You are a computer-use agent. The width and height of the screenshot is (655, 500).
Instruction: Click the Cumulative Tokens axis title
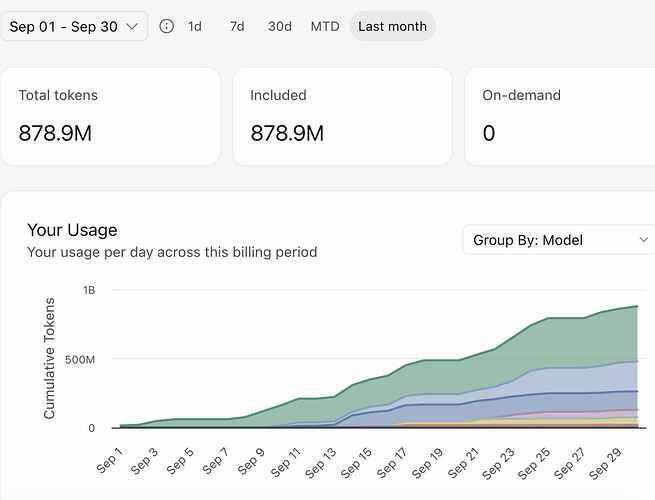pyautogui.click(x=49, y=358)
